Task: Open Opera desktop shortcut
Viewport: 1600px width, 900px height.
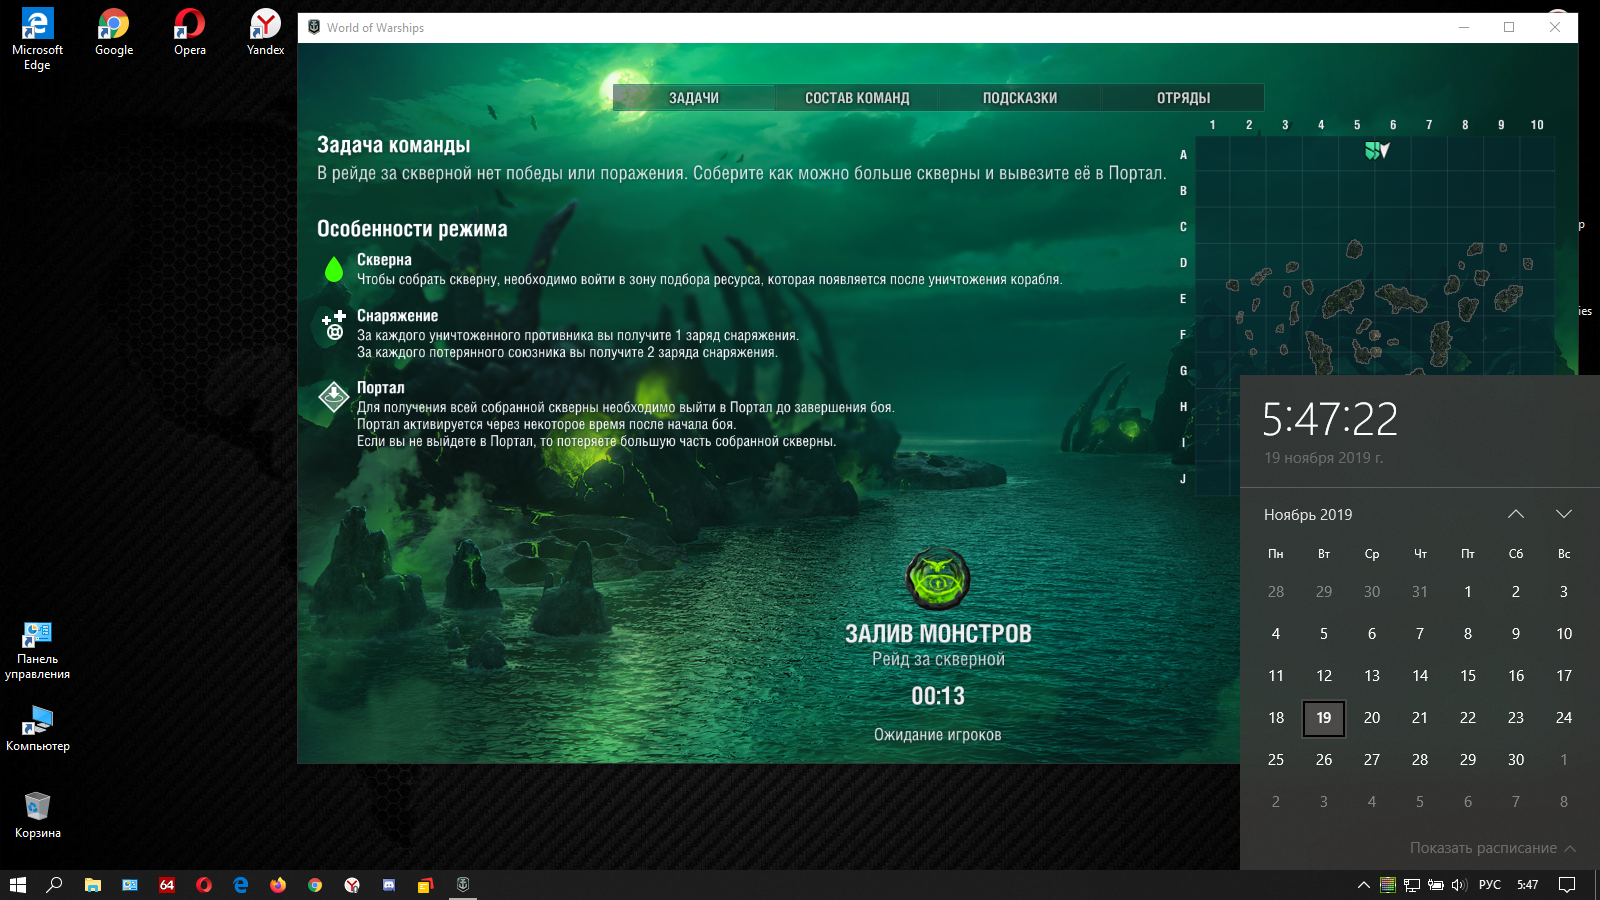Action: pos(190,32)
